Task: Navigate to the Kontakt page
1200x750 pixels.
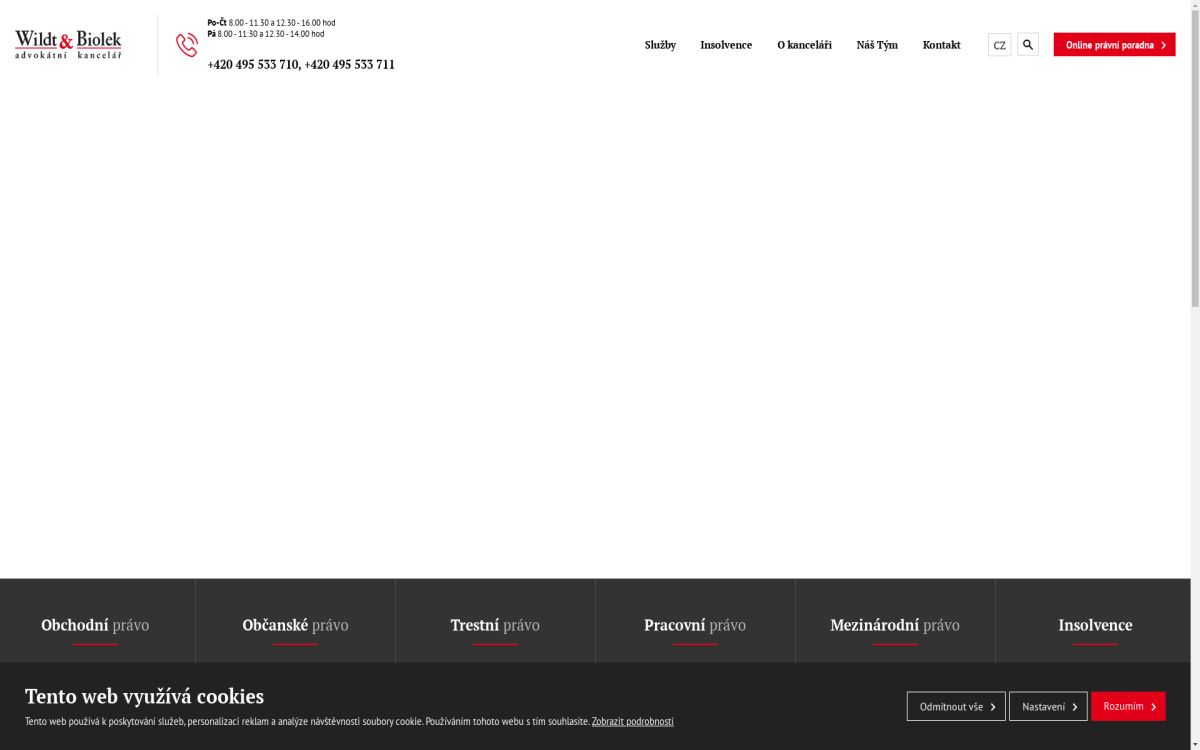Action: point(941,45)
